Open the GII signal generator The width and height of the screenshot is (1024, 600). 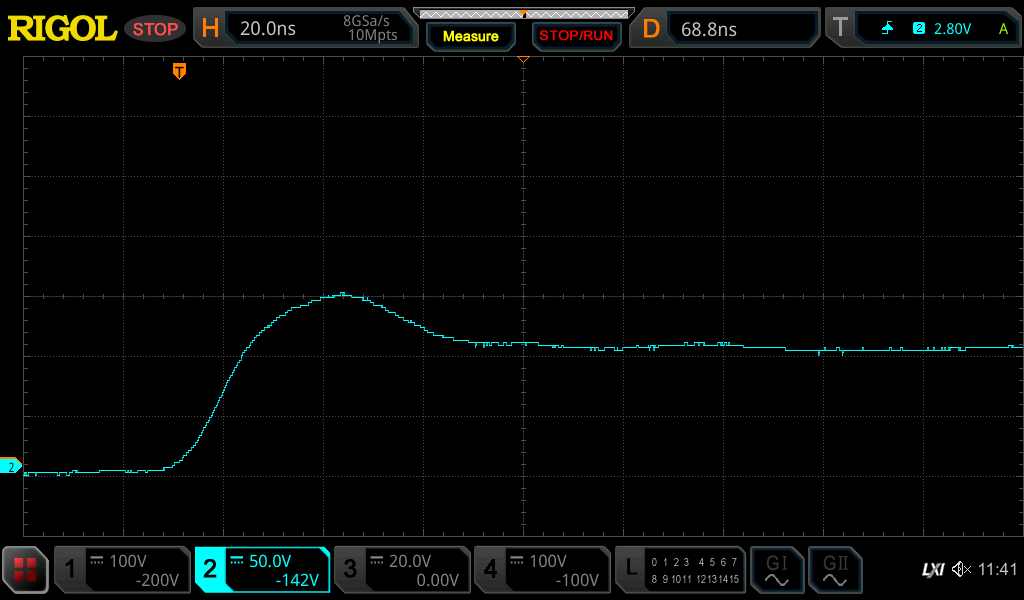(835, 569)
